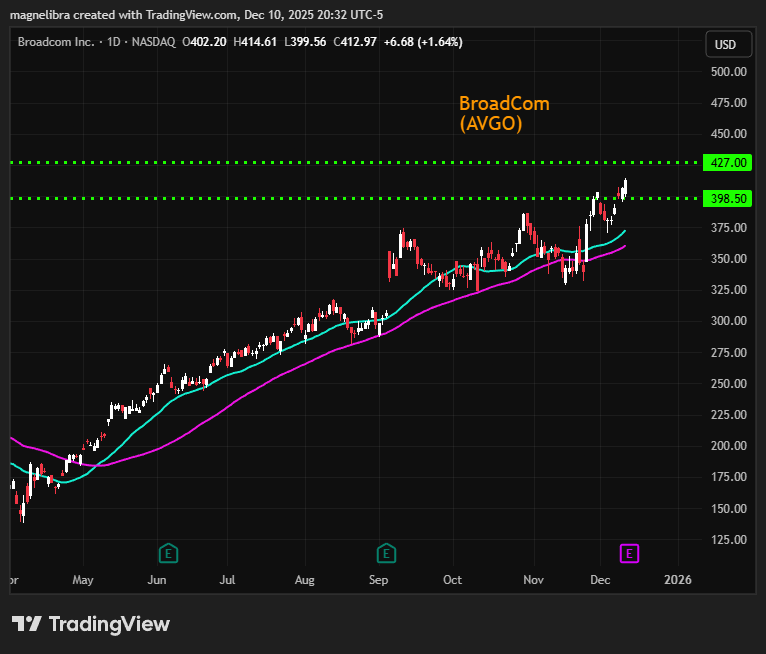Click the 450.00 price axis label

click(x=729, y=134)
